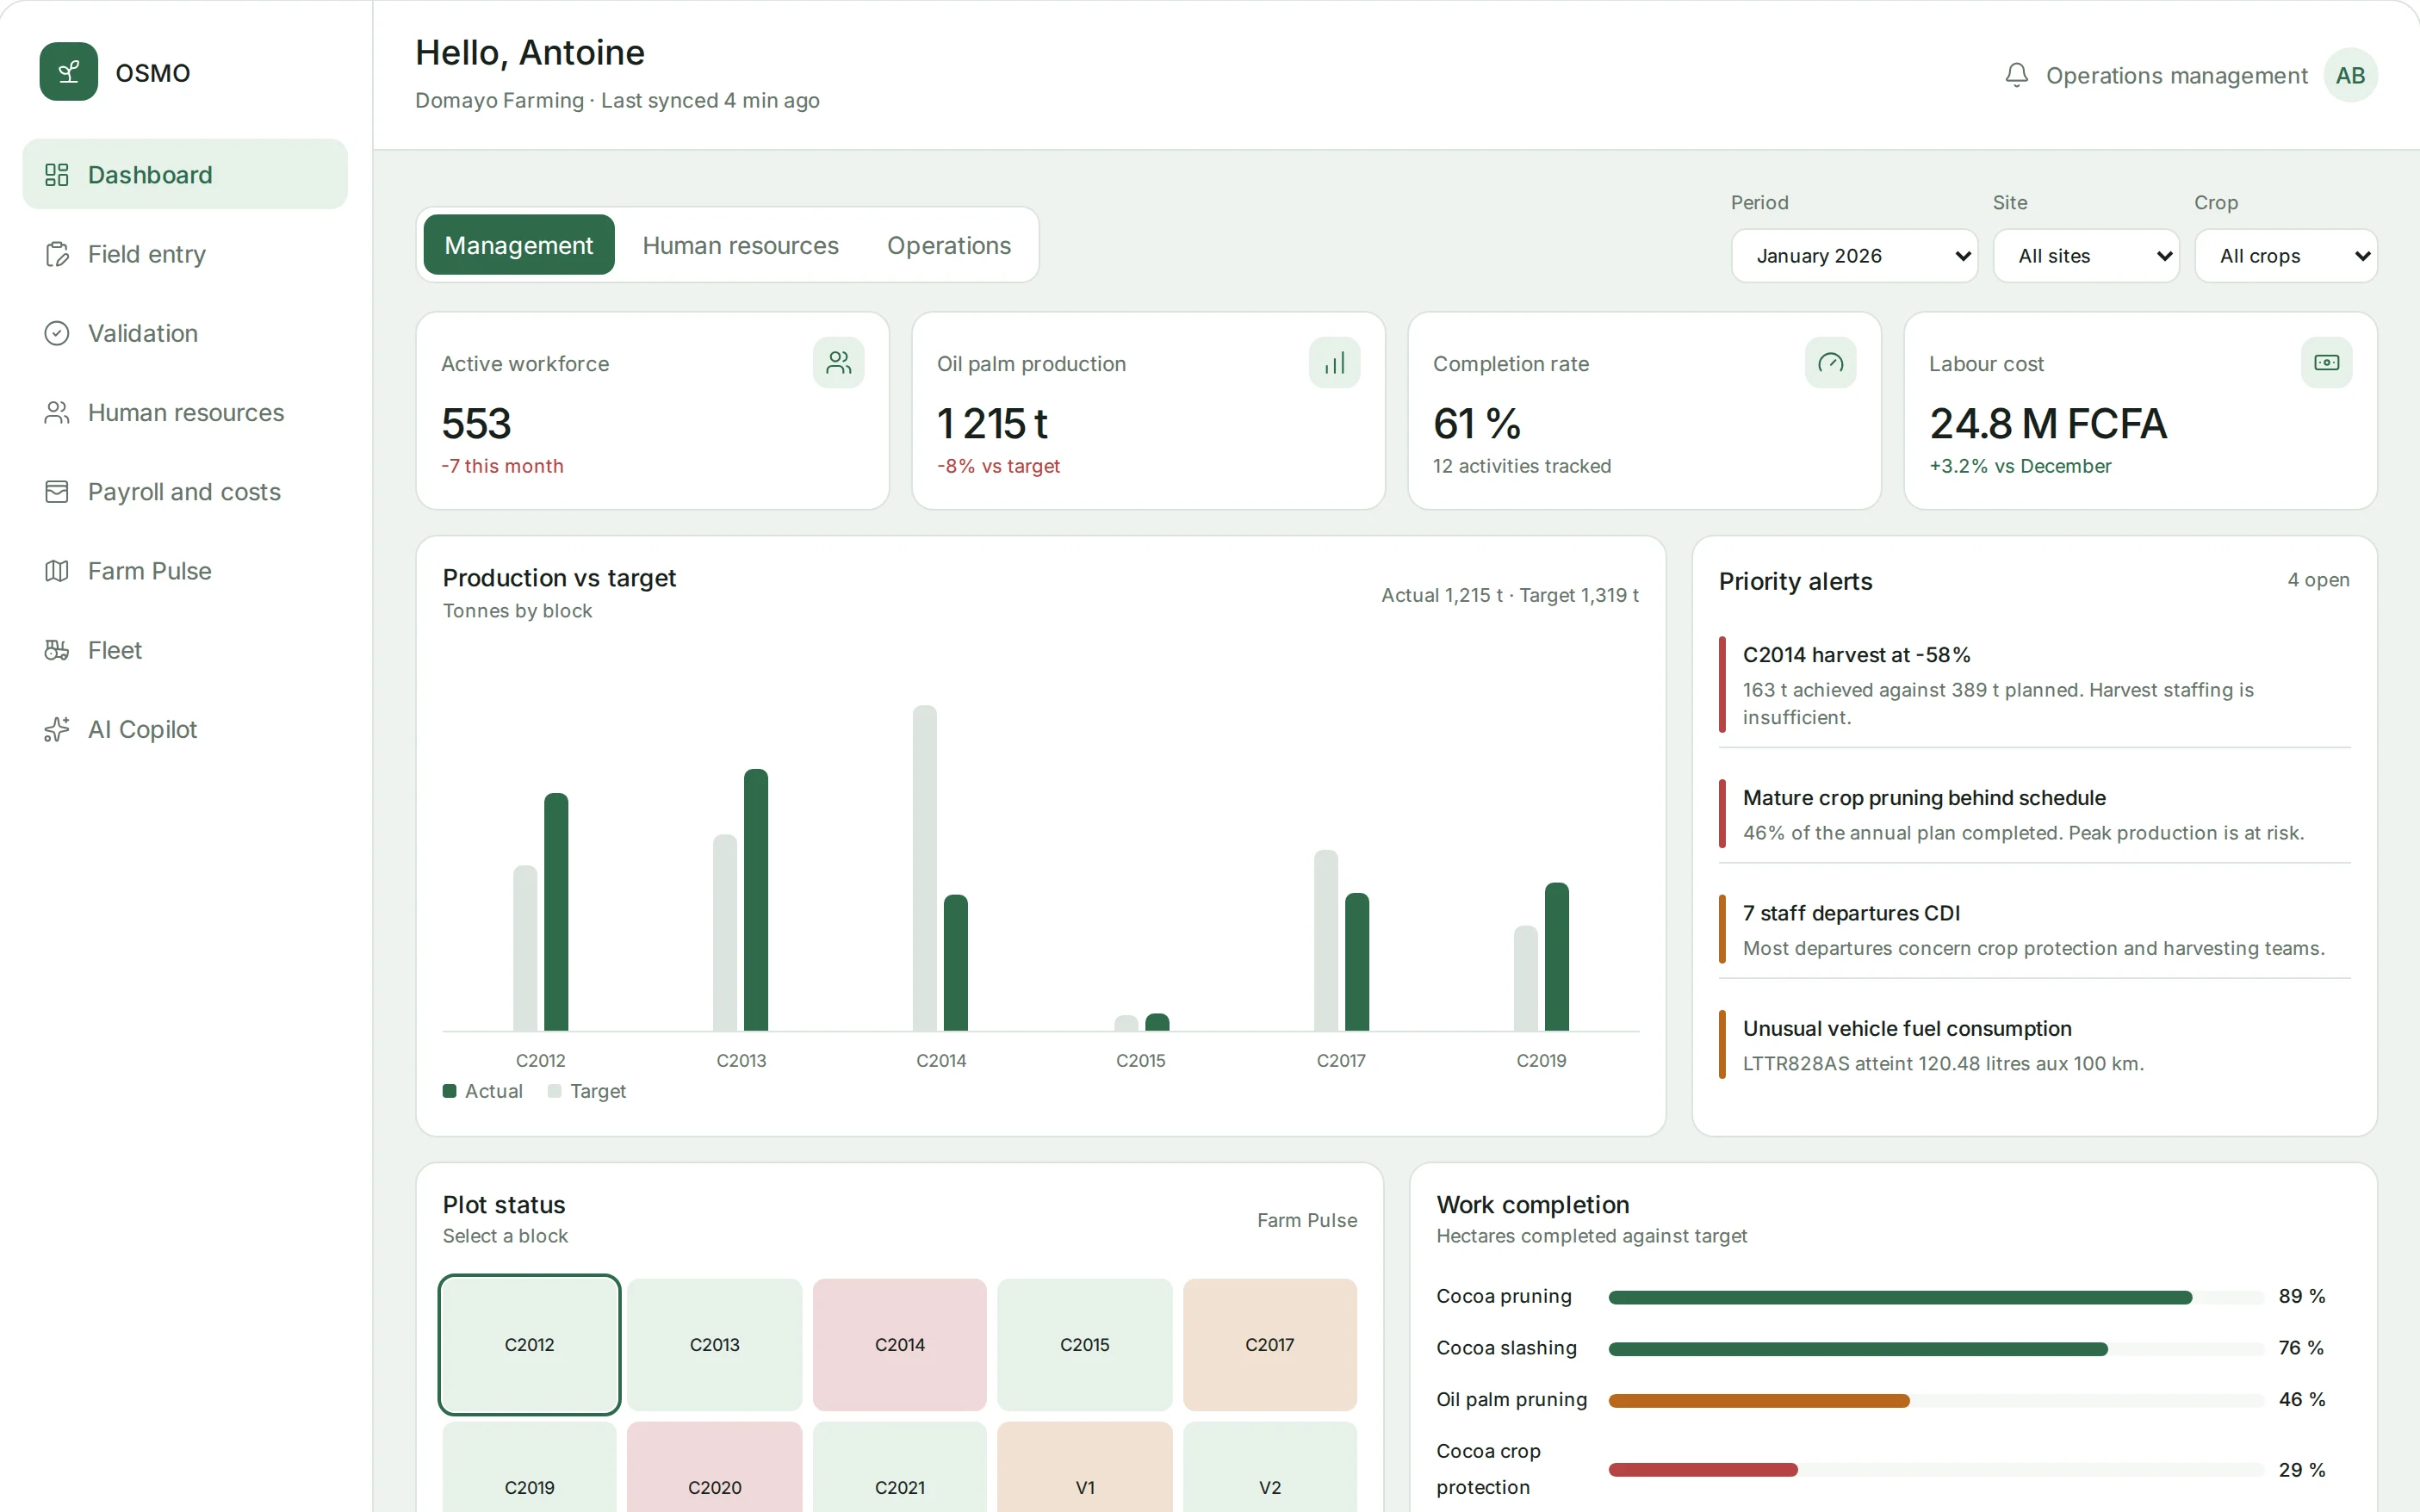Click the '4 open' alerts count
Viewport: 2420px width, 1512px height.
click(2318, 580)
